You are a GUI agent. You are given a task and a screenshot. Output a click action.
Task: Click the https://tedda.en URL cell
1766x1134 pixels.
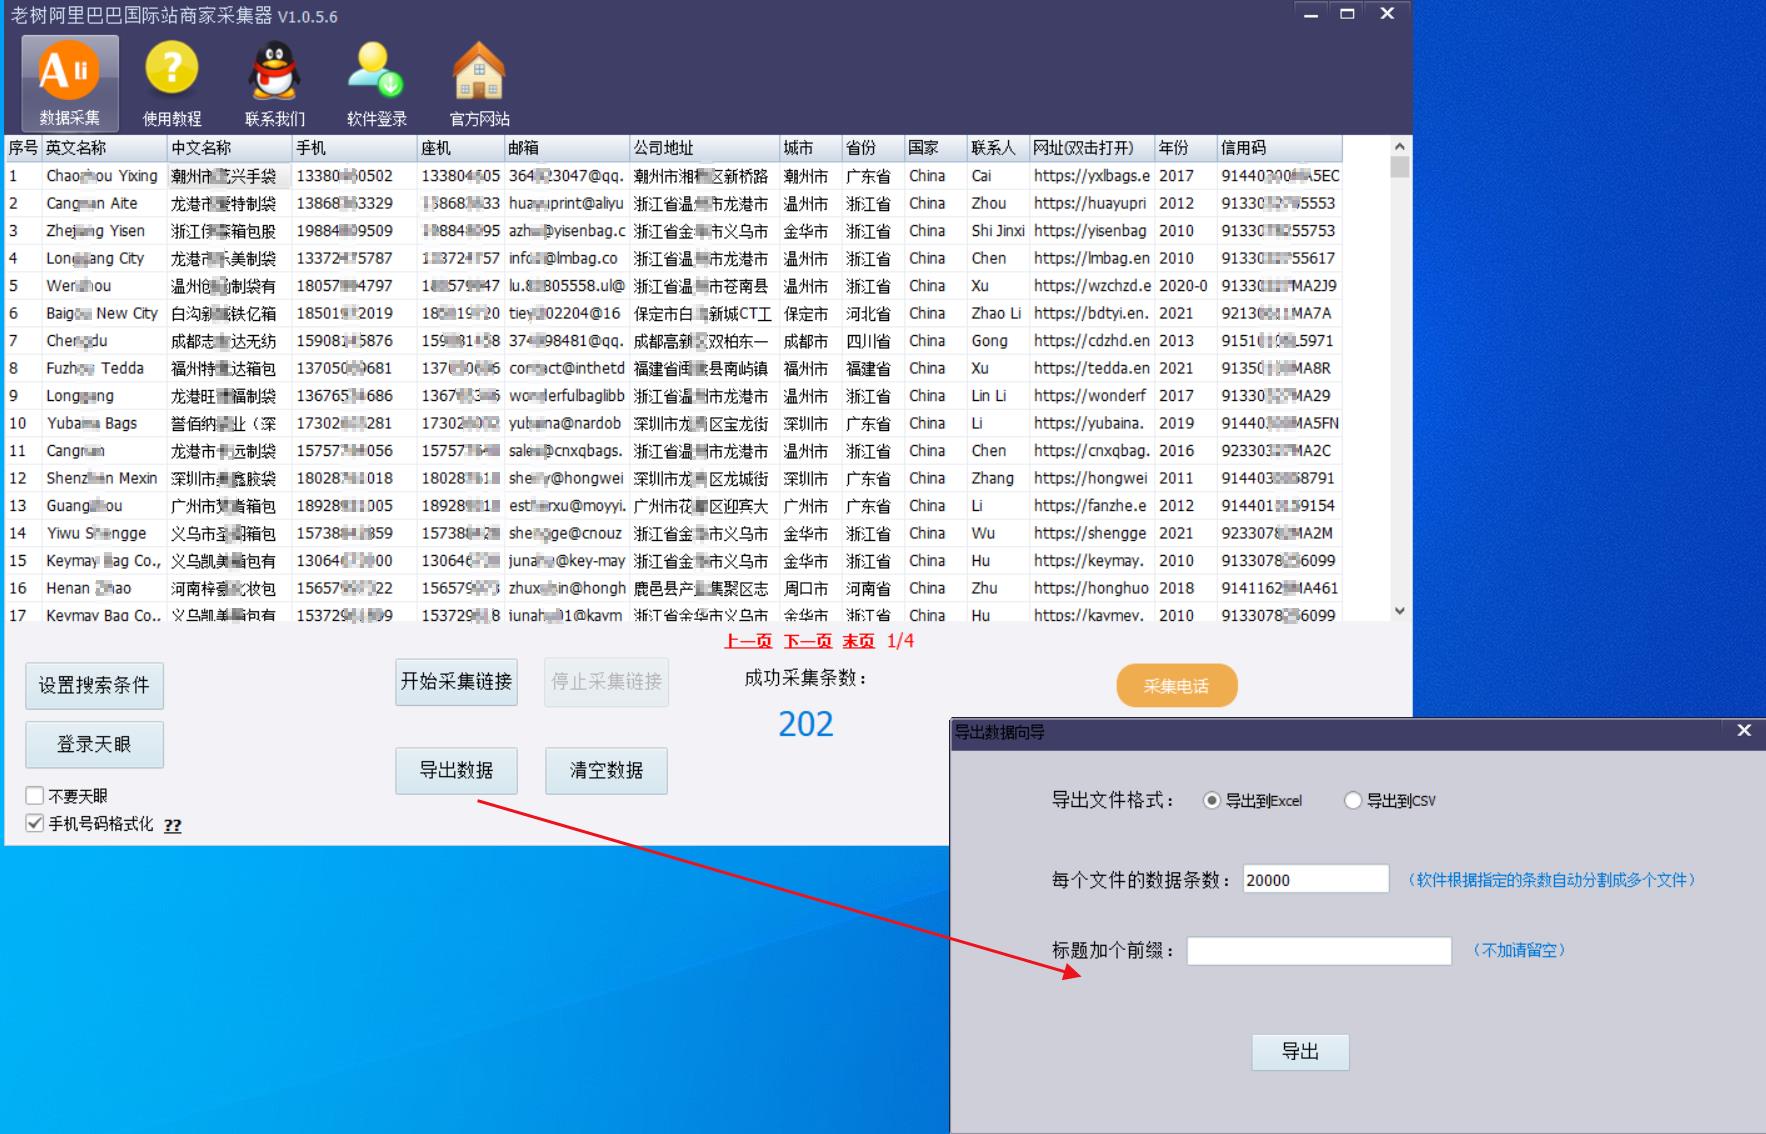(1091, 368)
